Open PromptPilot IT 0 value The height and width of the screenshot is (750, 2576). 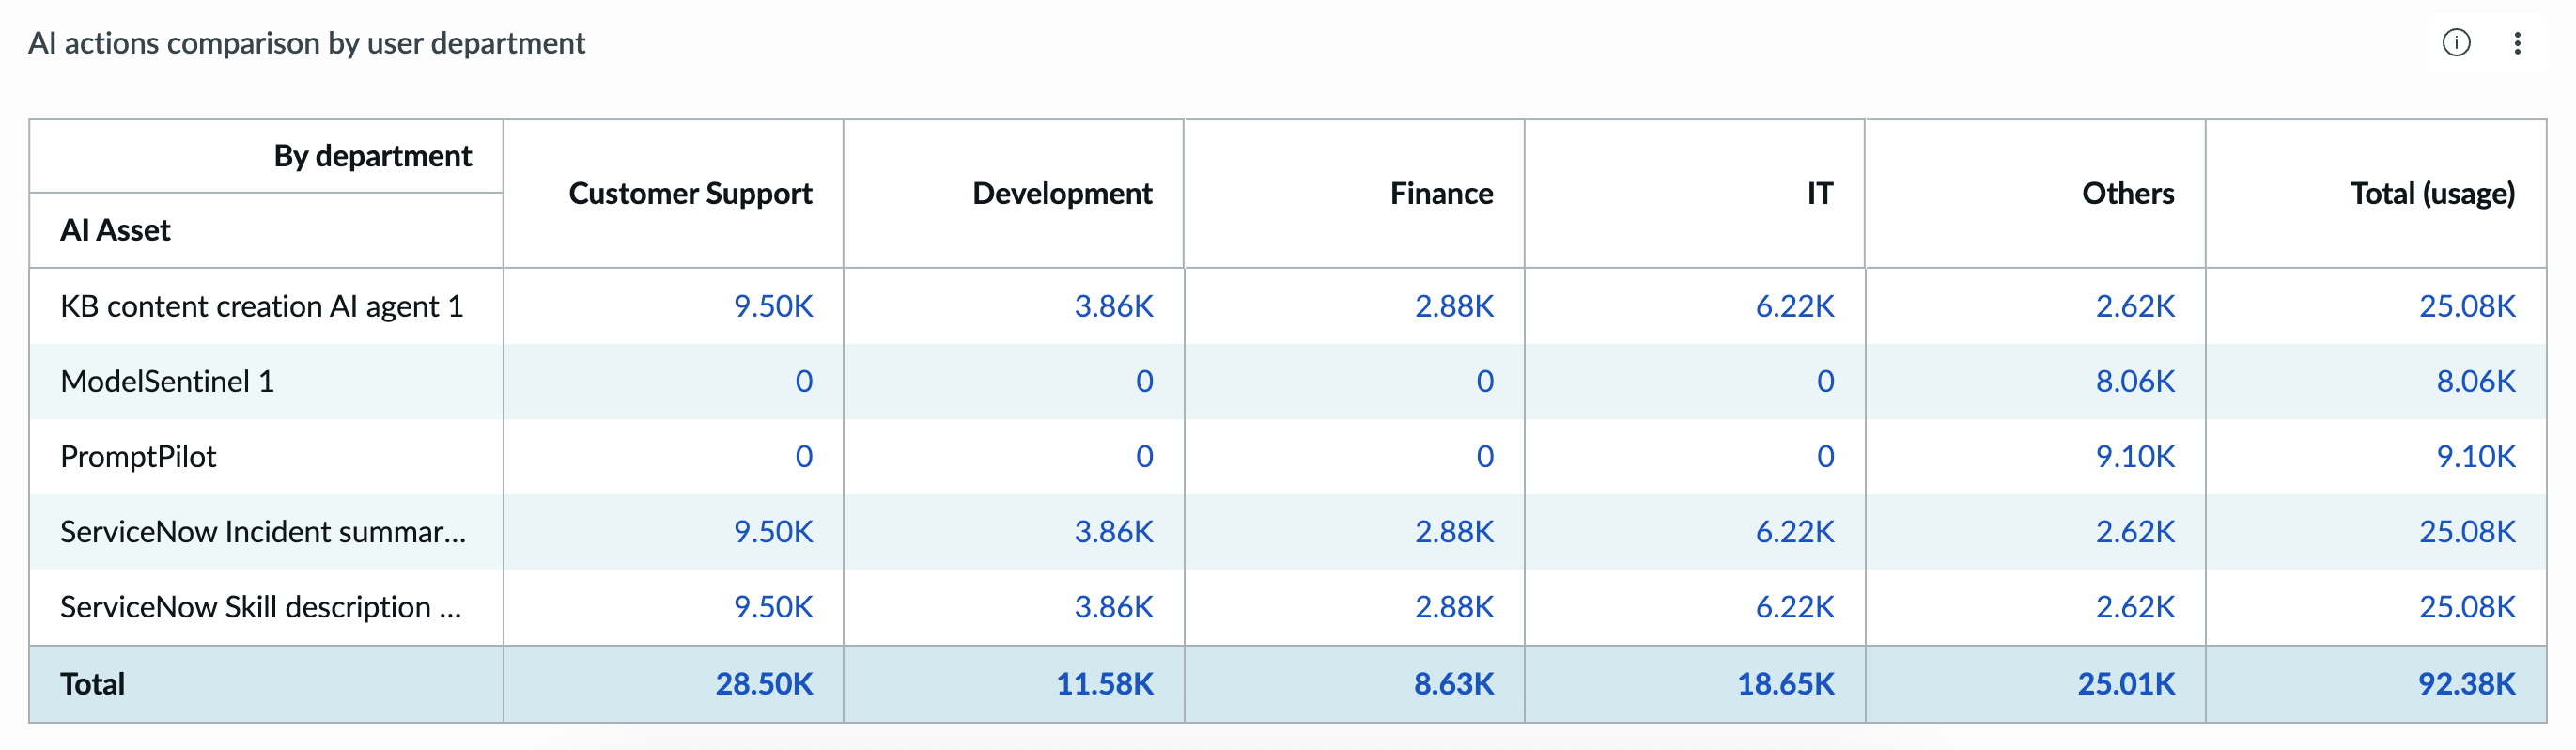[x=1825, y=456]
